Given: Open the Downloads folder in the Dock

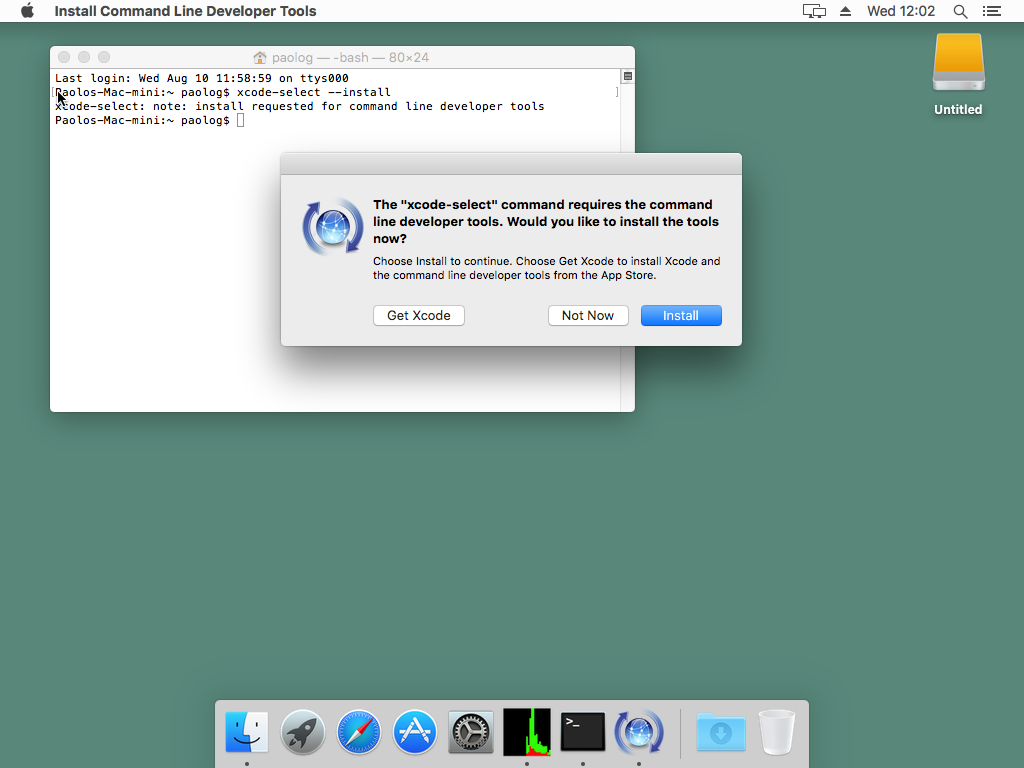Looking at the screenshot, I should coord(721,732).
